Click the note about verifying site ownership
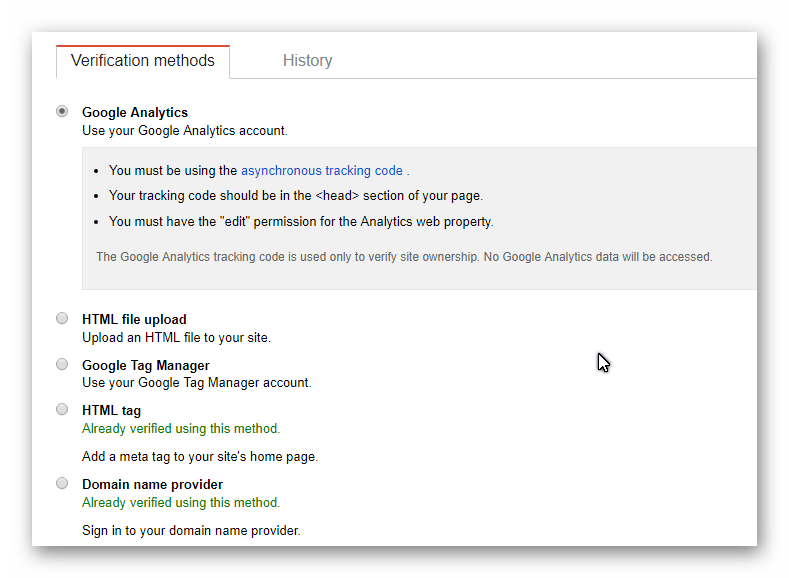 (404, 257)
